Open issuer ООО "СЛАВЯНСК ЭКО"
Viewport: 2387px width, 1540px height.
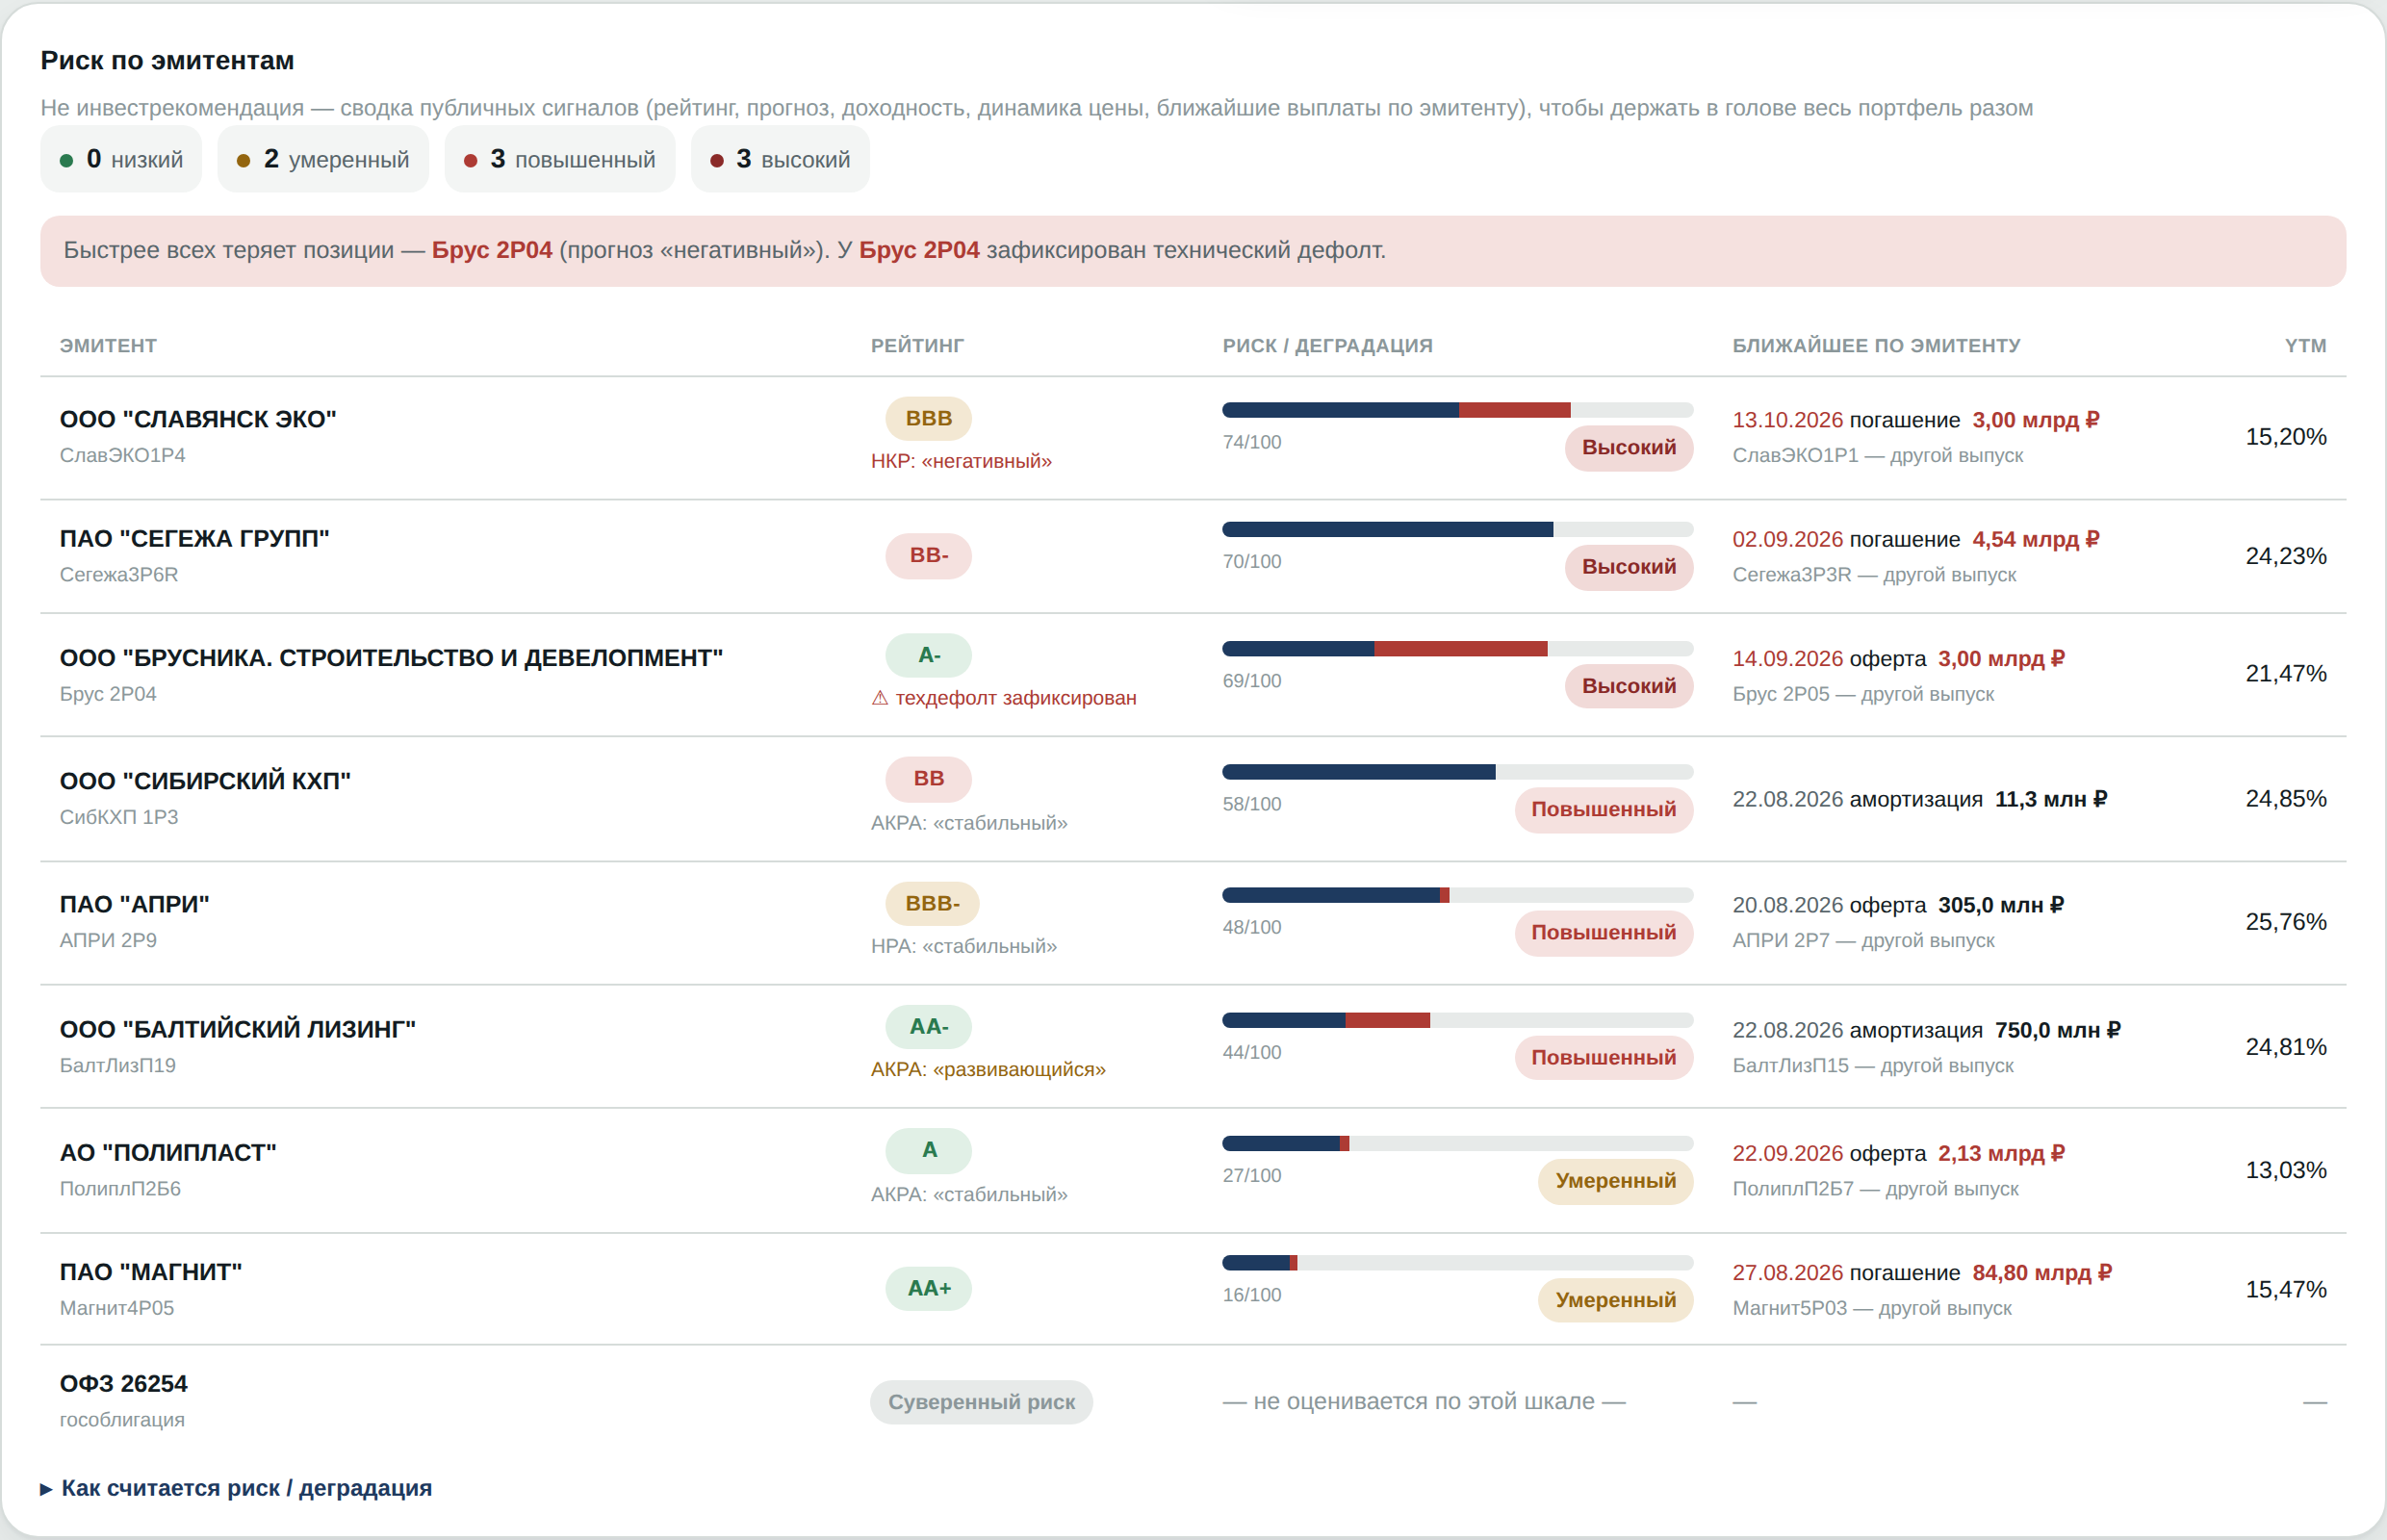click(198, 419)
